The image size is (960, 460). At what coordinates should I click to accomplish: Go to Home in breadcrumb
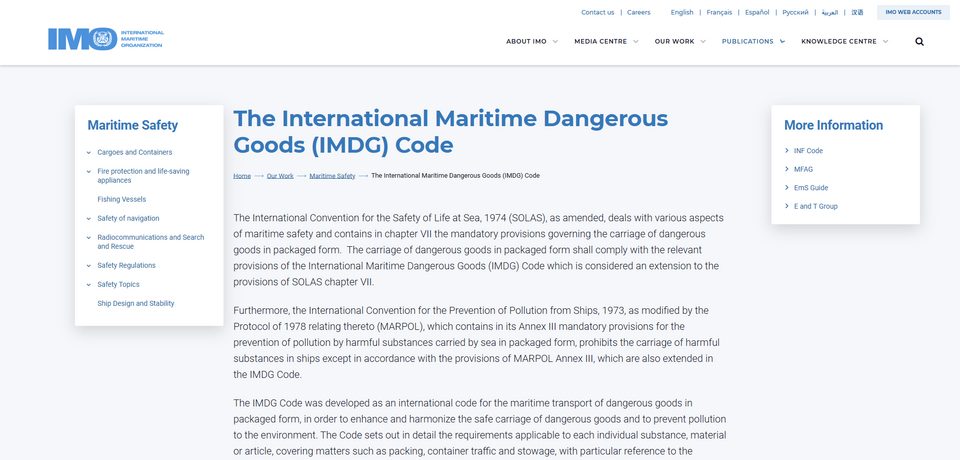[242, 176]
